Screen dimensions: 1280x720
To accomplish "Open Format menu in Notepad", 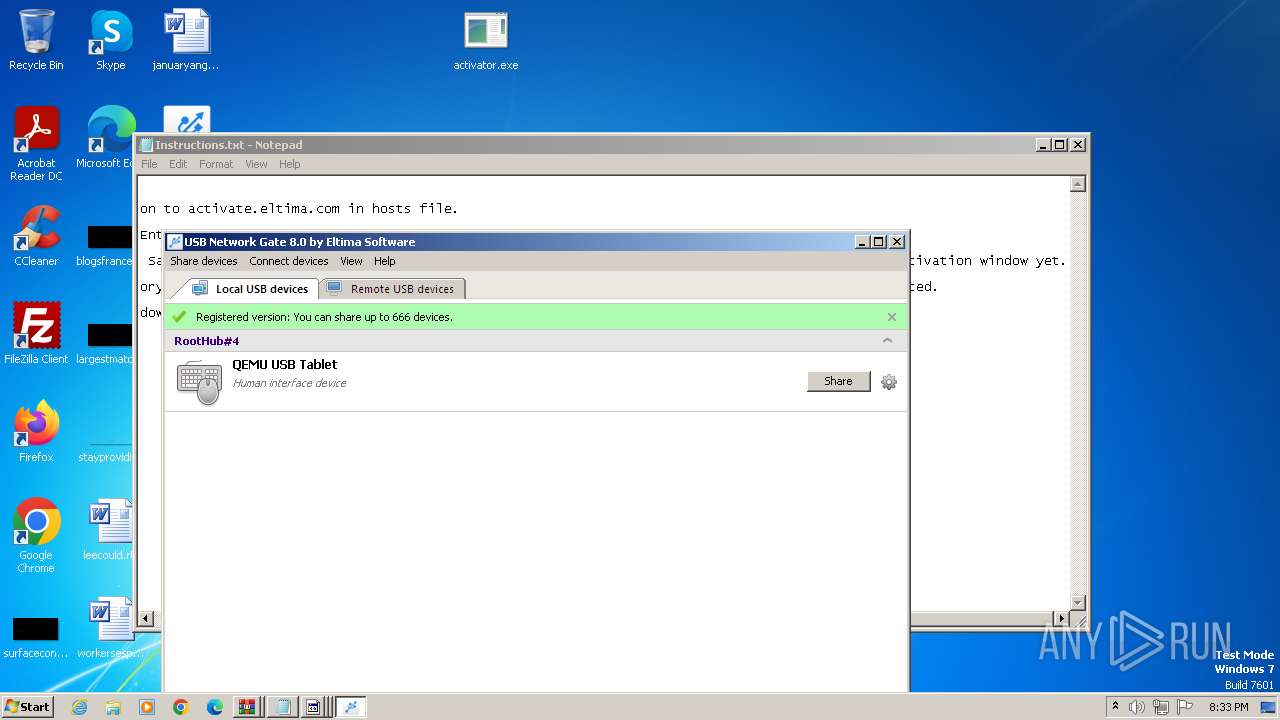I will 216,164.
